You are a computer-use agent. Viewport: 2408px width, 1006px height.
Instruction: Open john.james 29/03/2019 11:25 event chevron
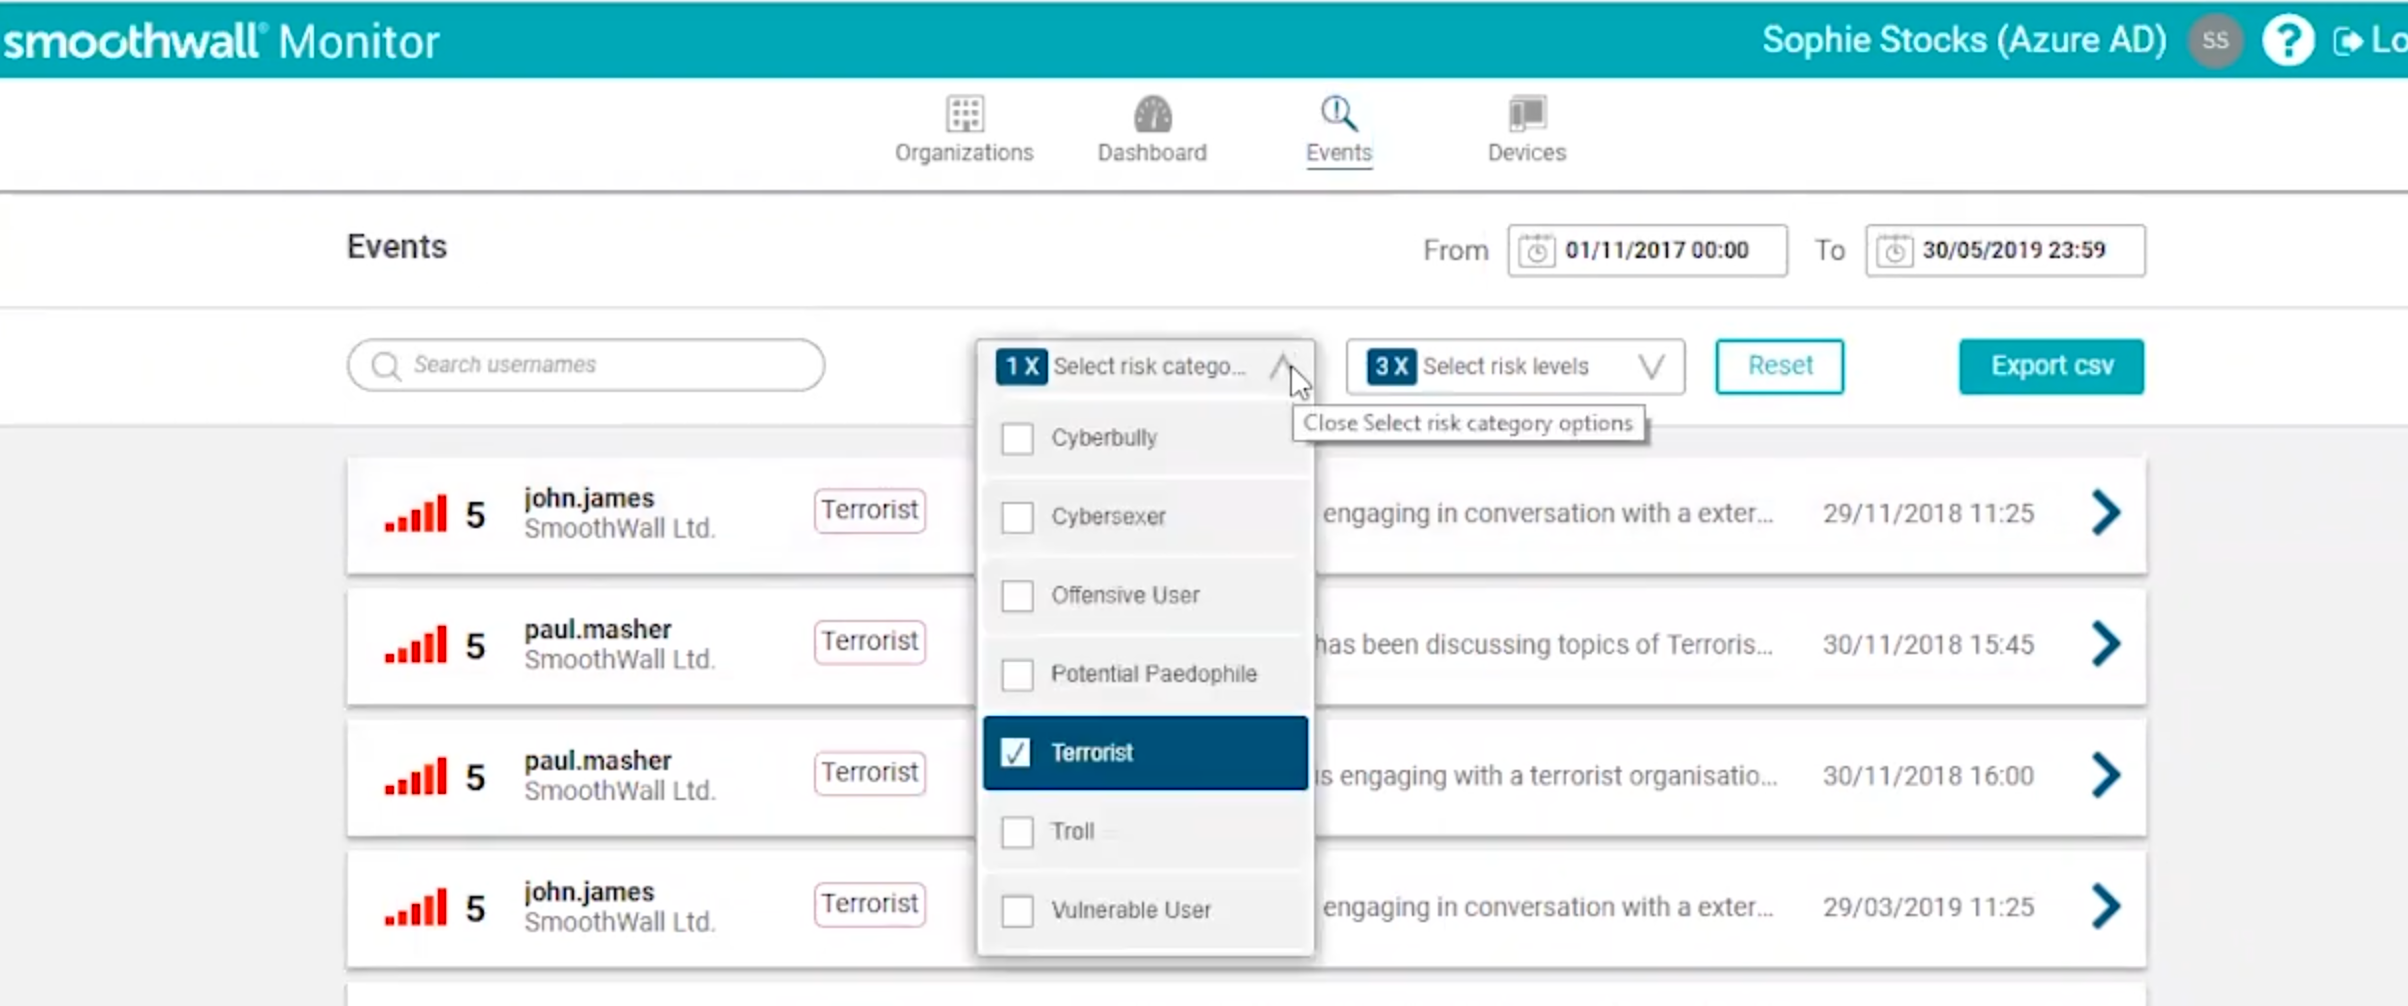[2105, 906]
